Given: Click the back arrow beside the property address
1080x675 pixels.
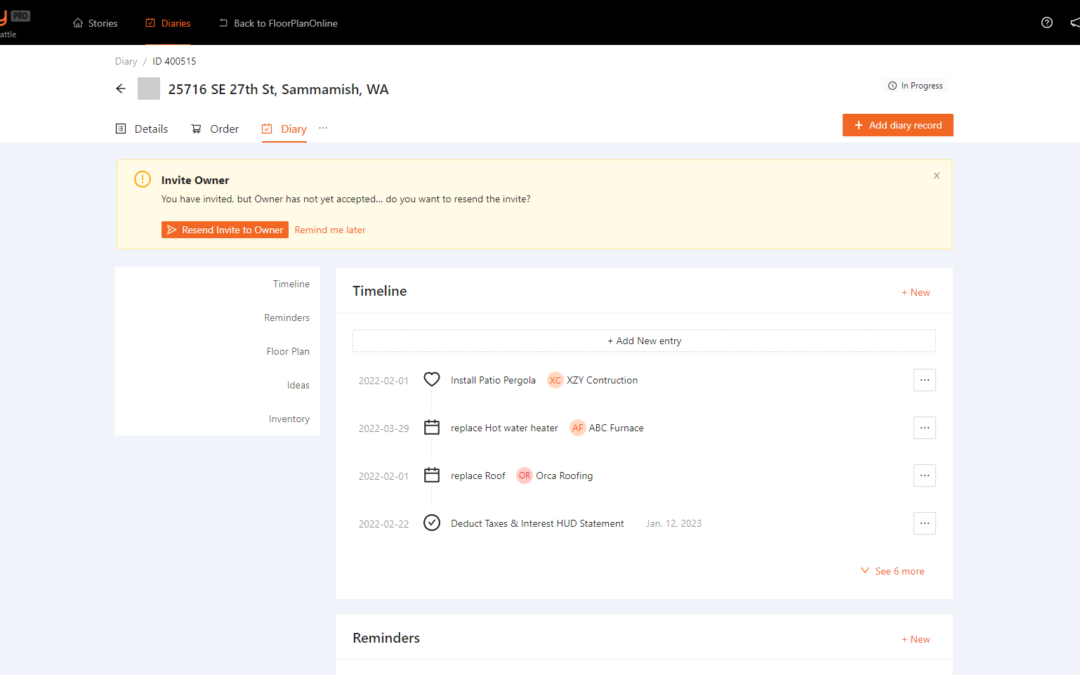Looking at the screenshot, I should click(x=120, y=88).
